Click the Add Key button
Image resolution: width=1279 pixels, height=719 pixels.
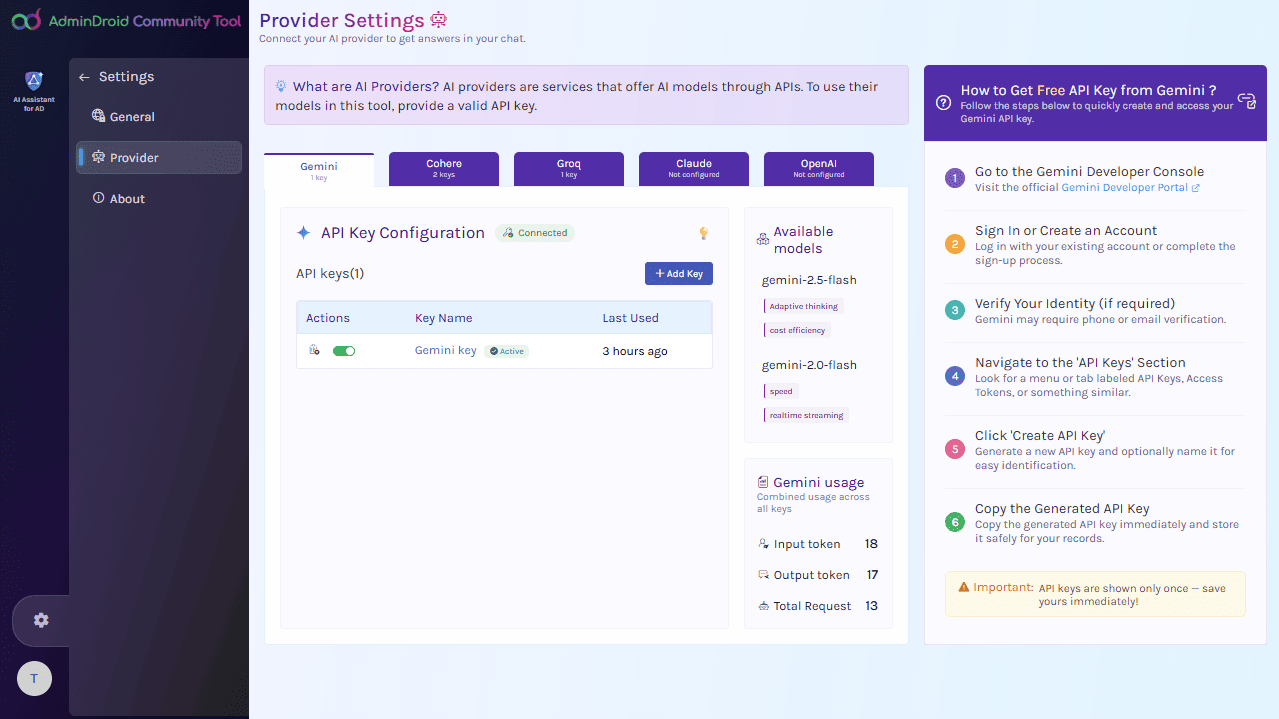678,273
